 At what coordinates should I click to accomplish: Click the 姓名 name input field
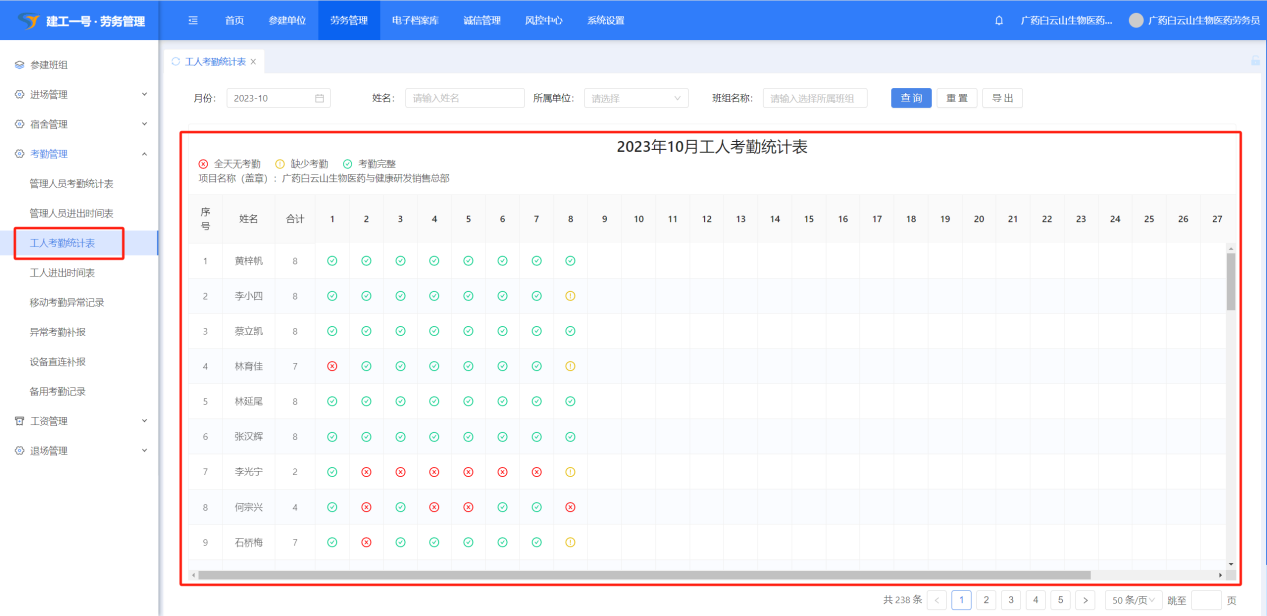(464, 98)
